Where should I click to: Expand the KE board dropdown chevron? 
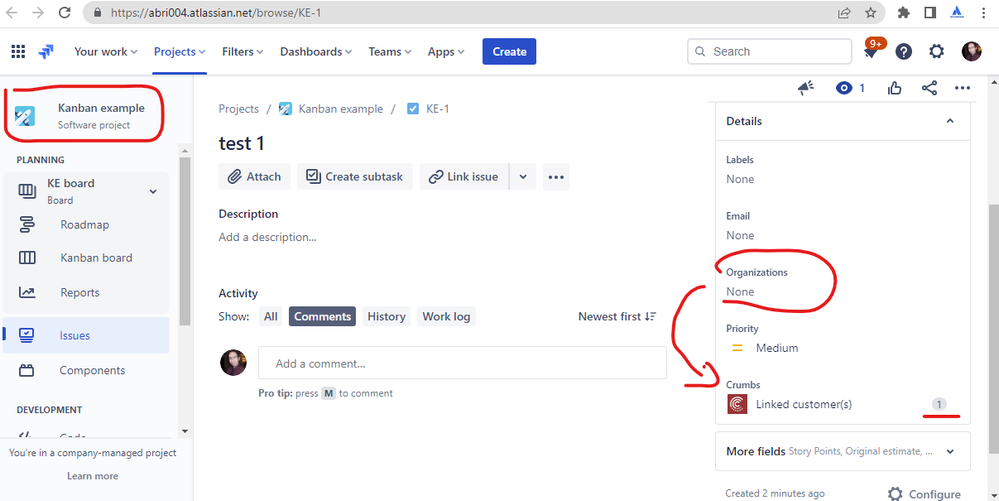[x=153, y=191]
